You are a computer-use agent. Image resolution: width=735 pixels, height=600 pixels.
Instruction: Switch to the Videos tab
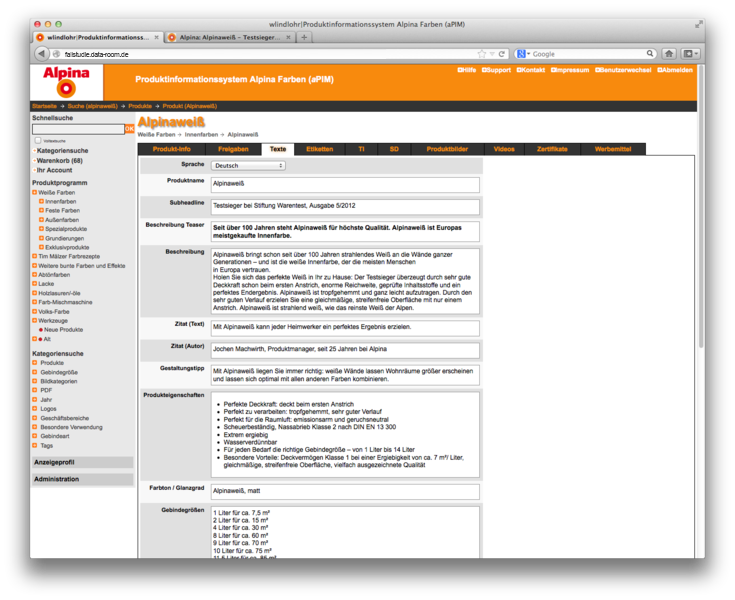click(x=504, y=149)
